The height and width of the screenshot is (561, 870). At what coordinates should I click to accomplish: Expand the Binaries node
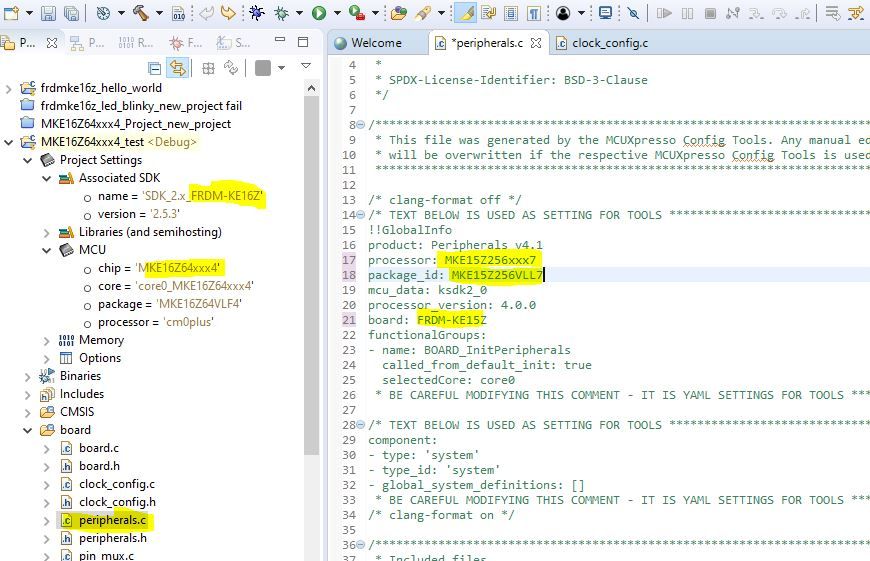click(x=28, y=377)
